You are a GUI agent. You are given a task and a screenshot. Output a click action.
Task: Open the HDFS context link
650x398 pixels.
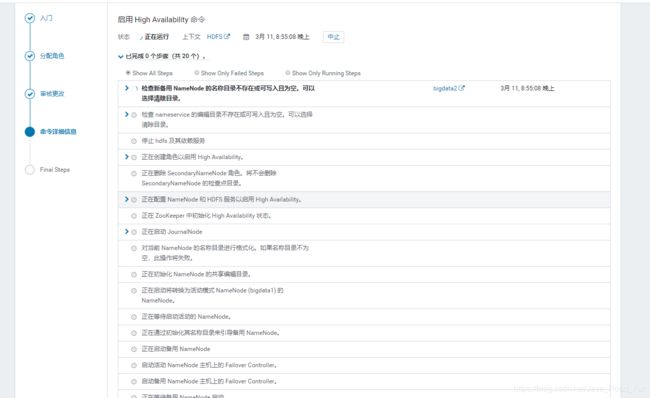(x=218, y=37)
